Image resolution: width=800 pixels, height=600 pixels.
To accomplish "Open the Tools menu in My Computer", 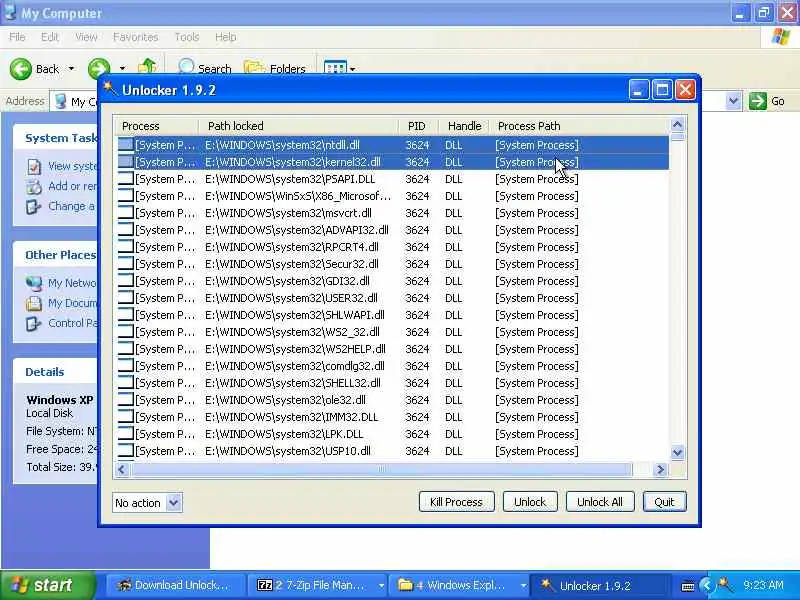I will click(187, 37).
